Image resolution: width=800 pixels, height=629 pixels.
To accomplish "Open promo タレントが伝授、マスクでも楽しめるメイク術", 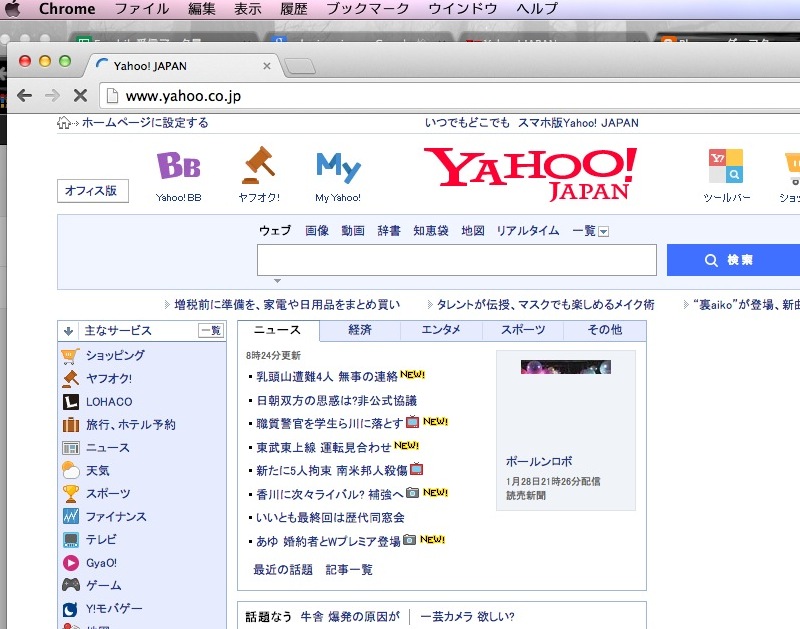I will (x=545, y=305).
